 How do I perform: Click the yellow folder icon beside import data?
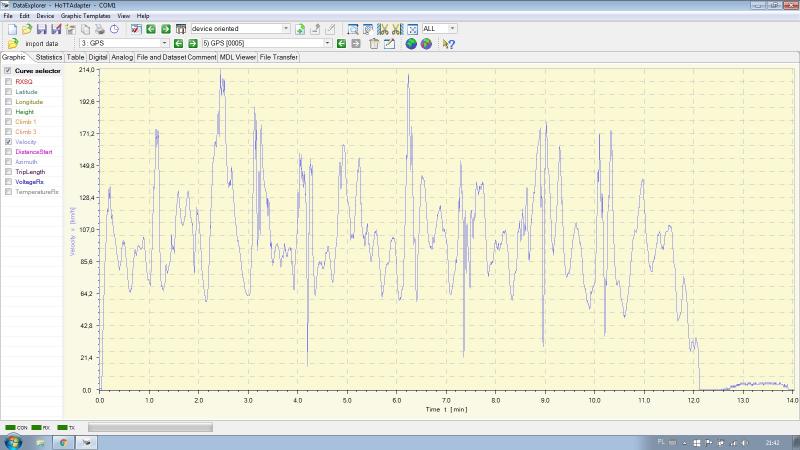click(13, 44)
